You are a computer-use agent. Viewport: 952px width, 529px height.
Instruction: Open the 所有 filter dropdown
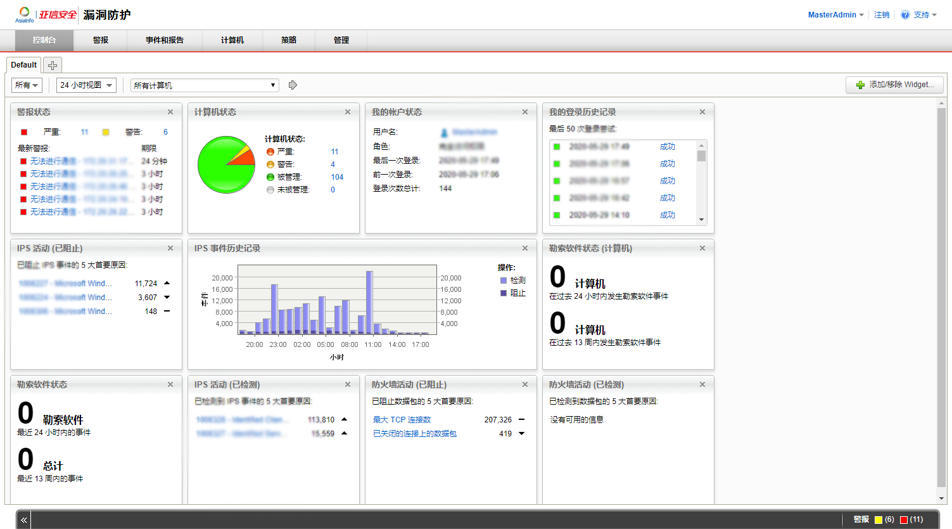pyautogui.click(x=27, y=86)
